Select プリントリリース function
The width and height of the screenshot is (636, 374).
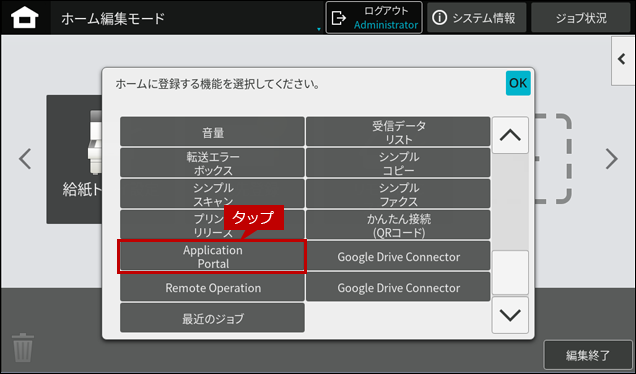click(x=212, y=225)
